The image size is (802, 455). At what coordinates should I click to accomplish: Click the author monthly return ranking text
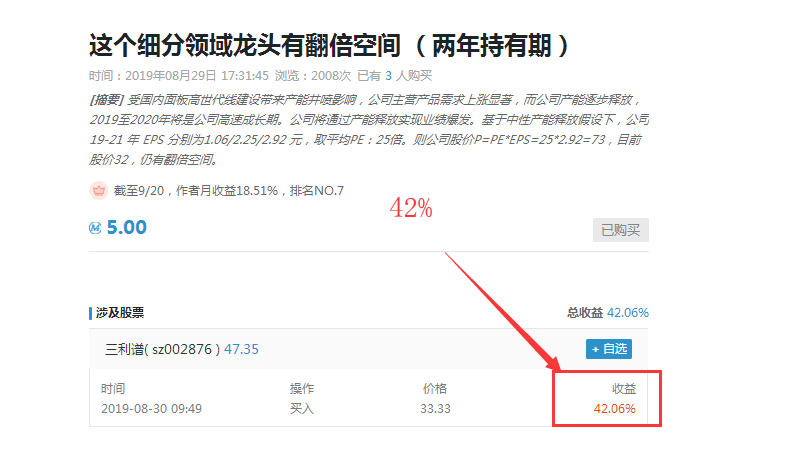[x=230, y=191]
